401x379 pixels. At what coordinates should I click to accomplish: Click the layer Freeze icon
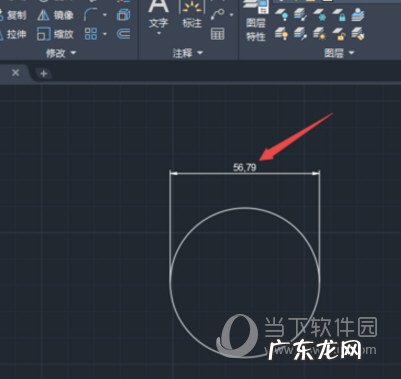point(319,15)
